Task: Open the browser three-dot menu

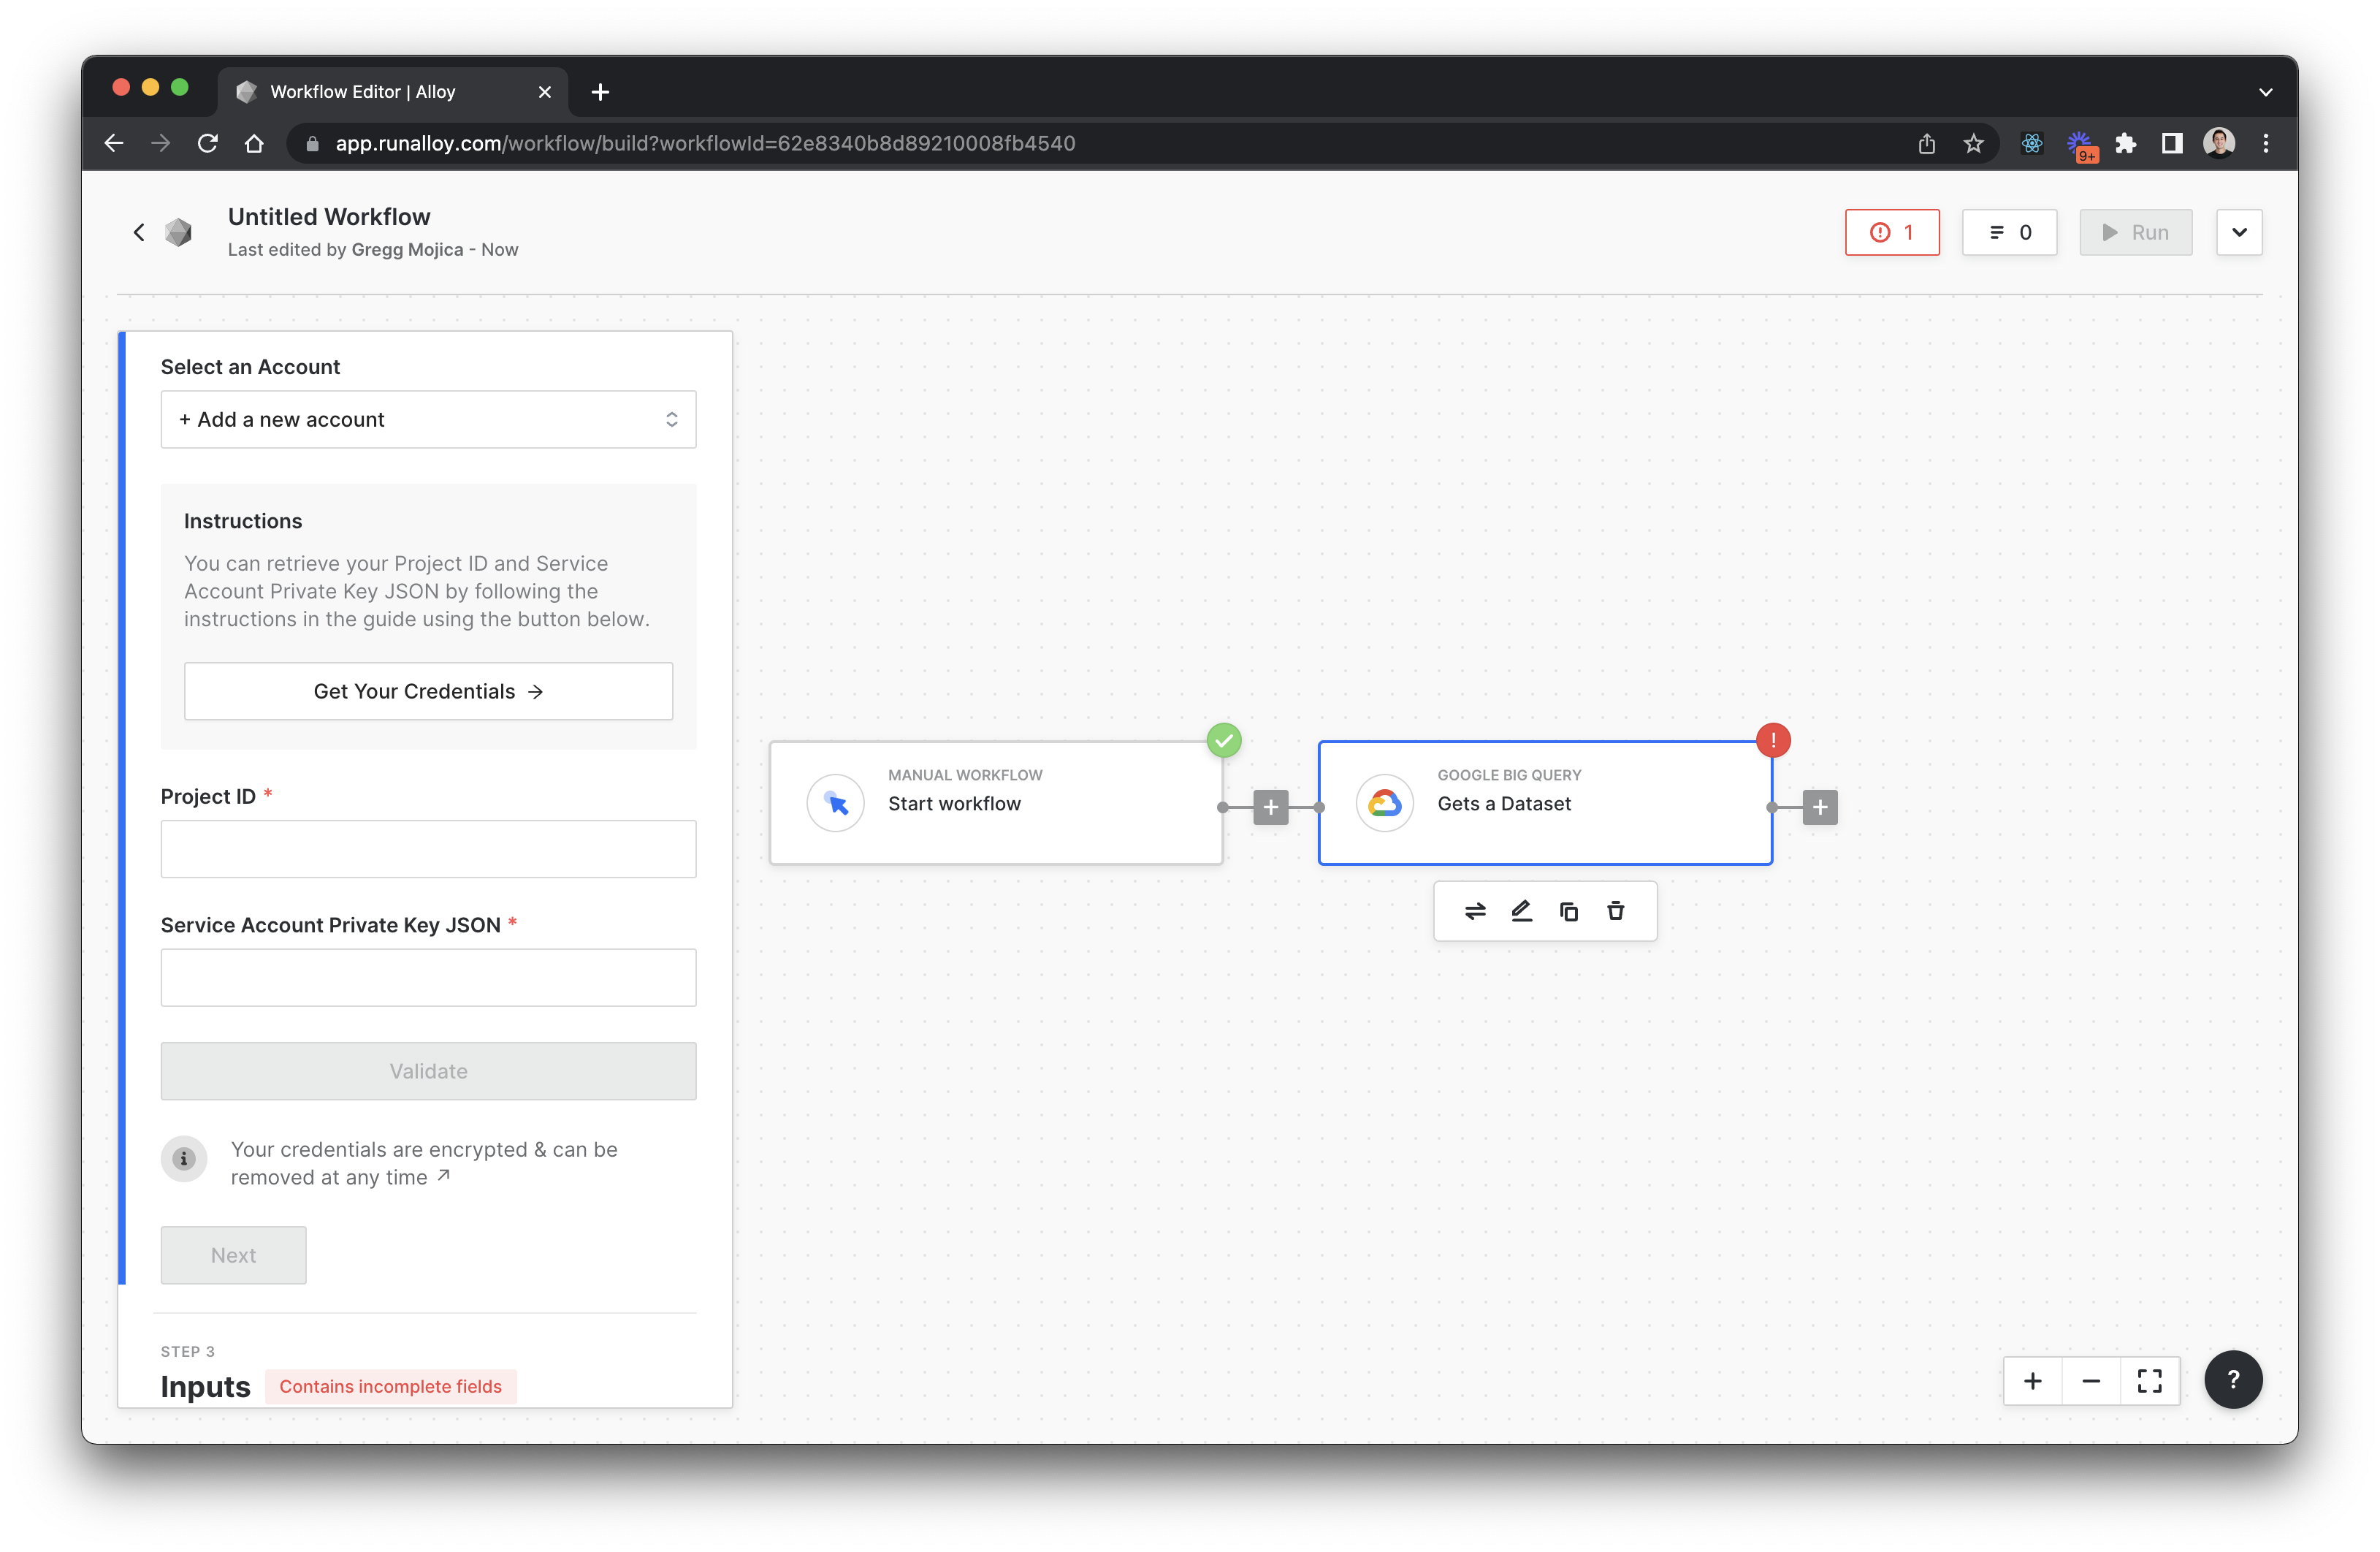Action: (2265, 143)
